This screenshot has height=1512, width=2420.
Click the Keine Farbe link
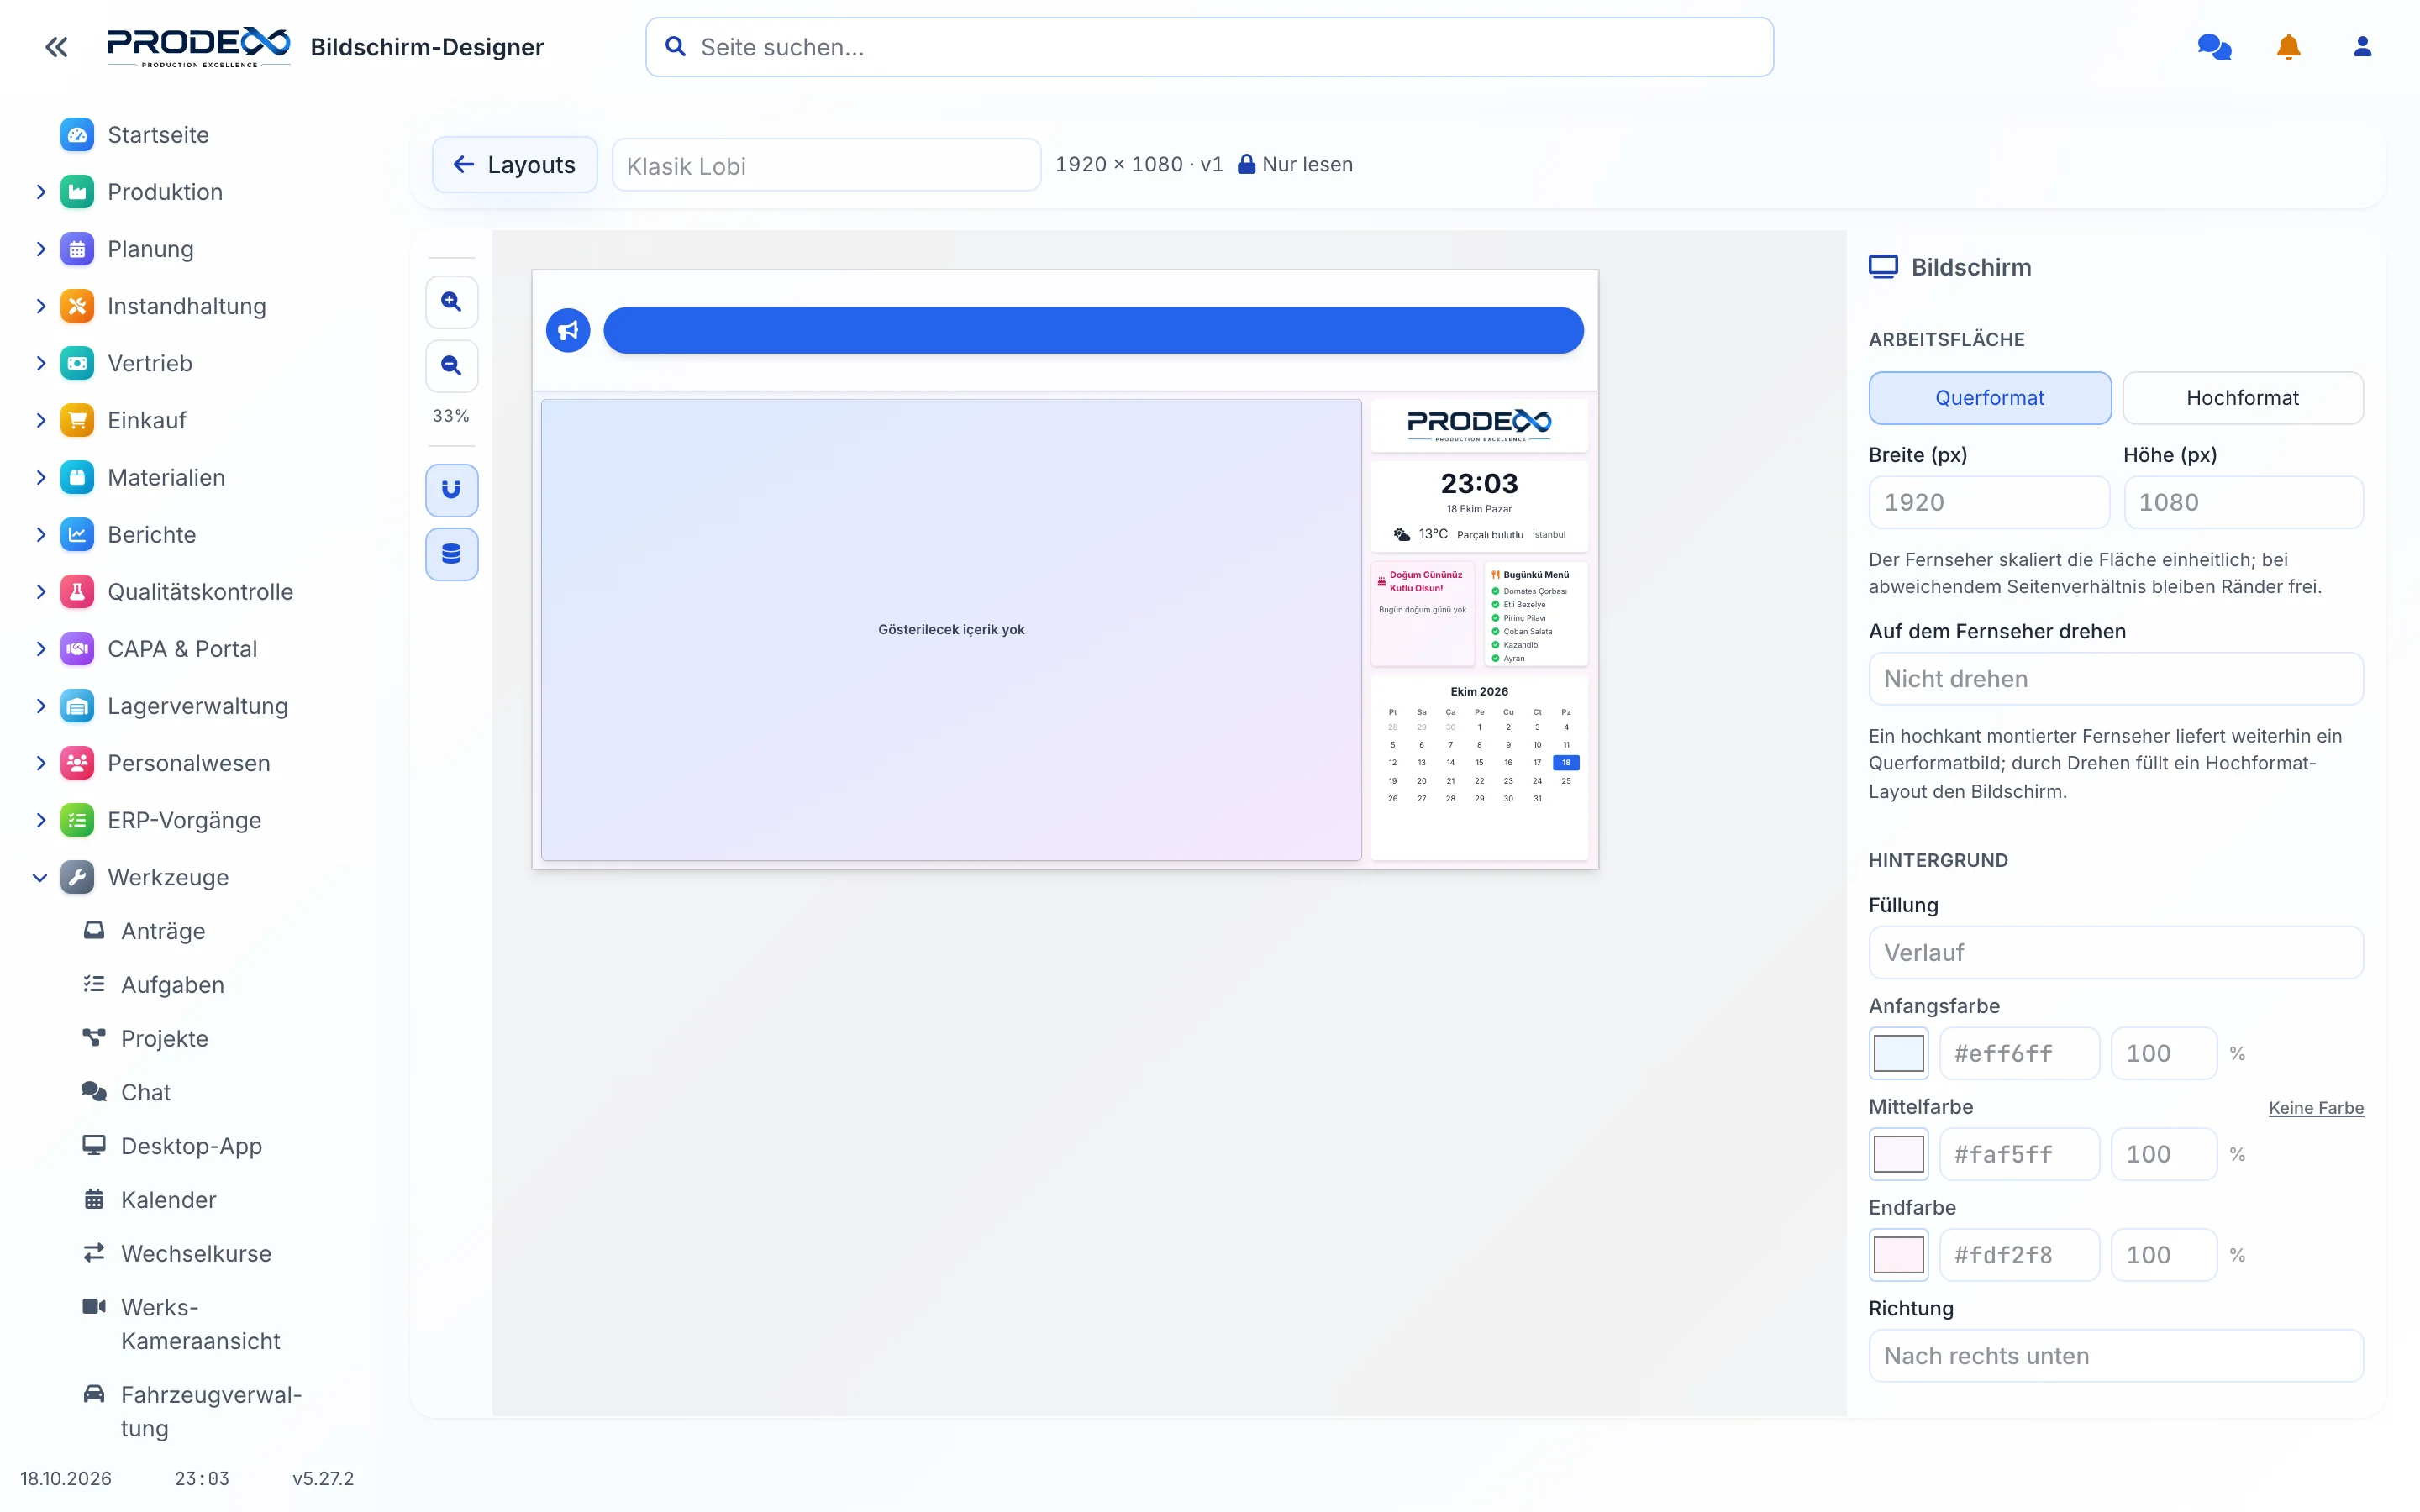[x=2316, y=1108]
